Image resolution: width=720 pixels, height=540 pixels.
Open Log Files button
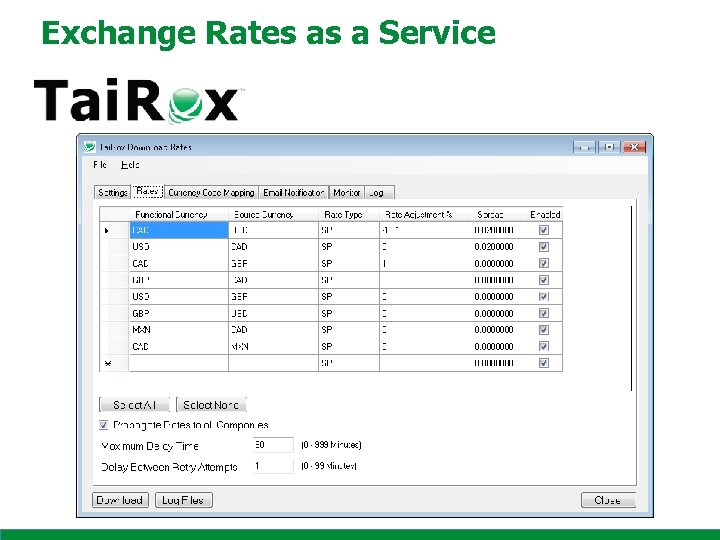coord(184,500)
